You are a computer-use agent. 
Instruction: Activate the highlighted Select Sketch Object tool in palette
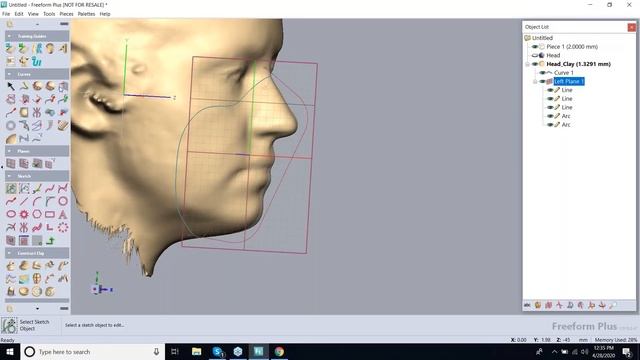[x=11, y=188]
